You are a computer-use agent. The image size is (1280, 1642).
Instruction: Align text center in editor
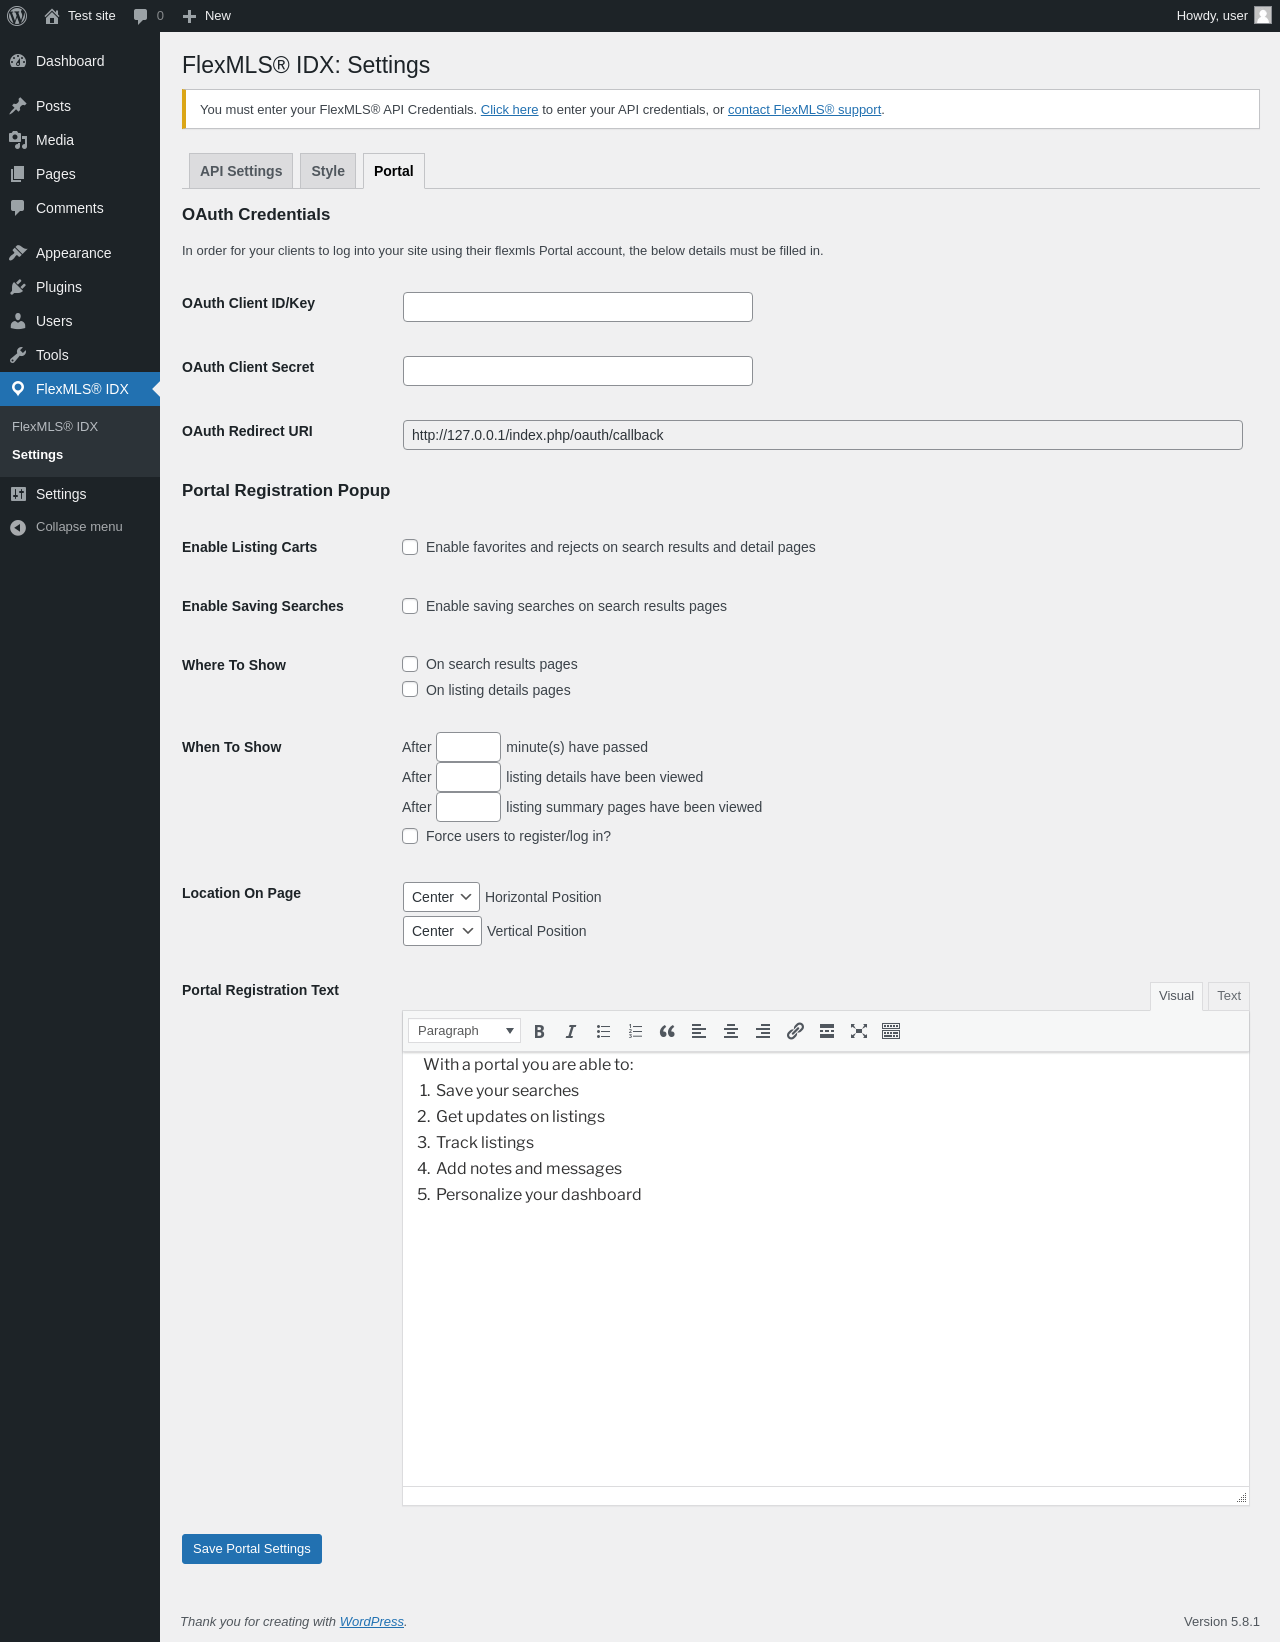pyautogui.click(x=731, y=1031)
